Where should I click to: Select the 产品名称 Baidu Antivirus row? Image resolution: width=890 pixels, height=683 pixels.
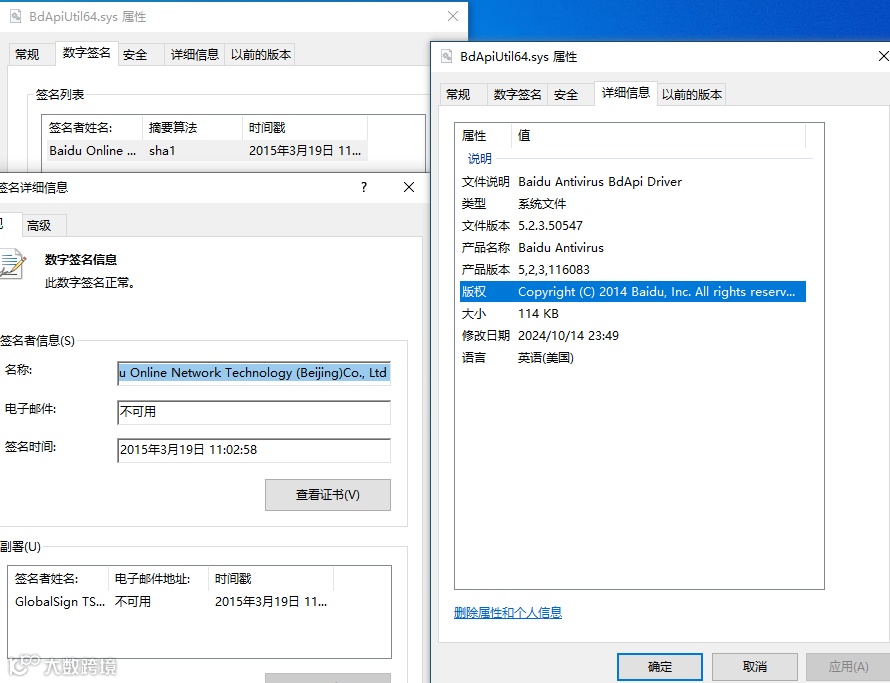pyautogui.click(x=633, y=248)
